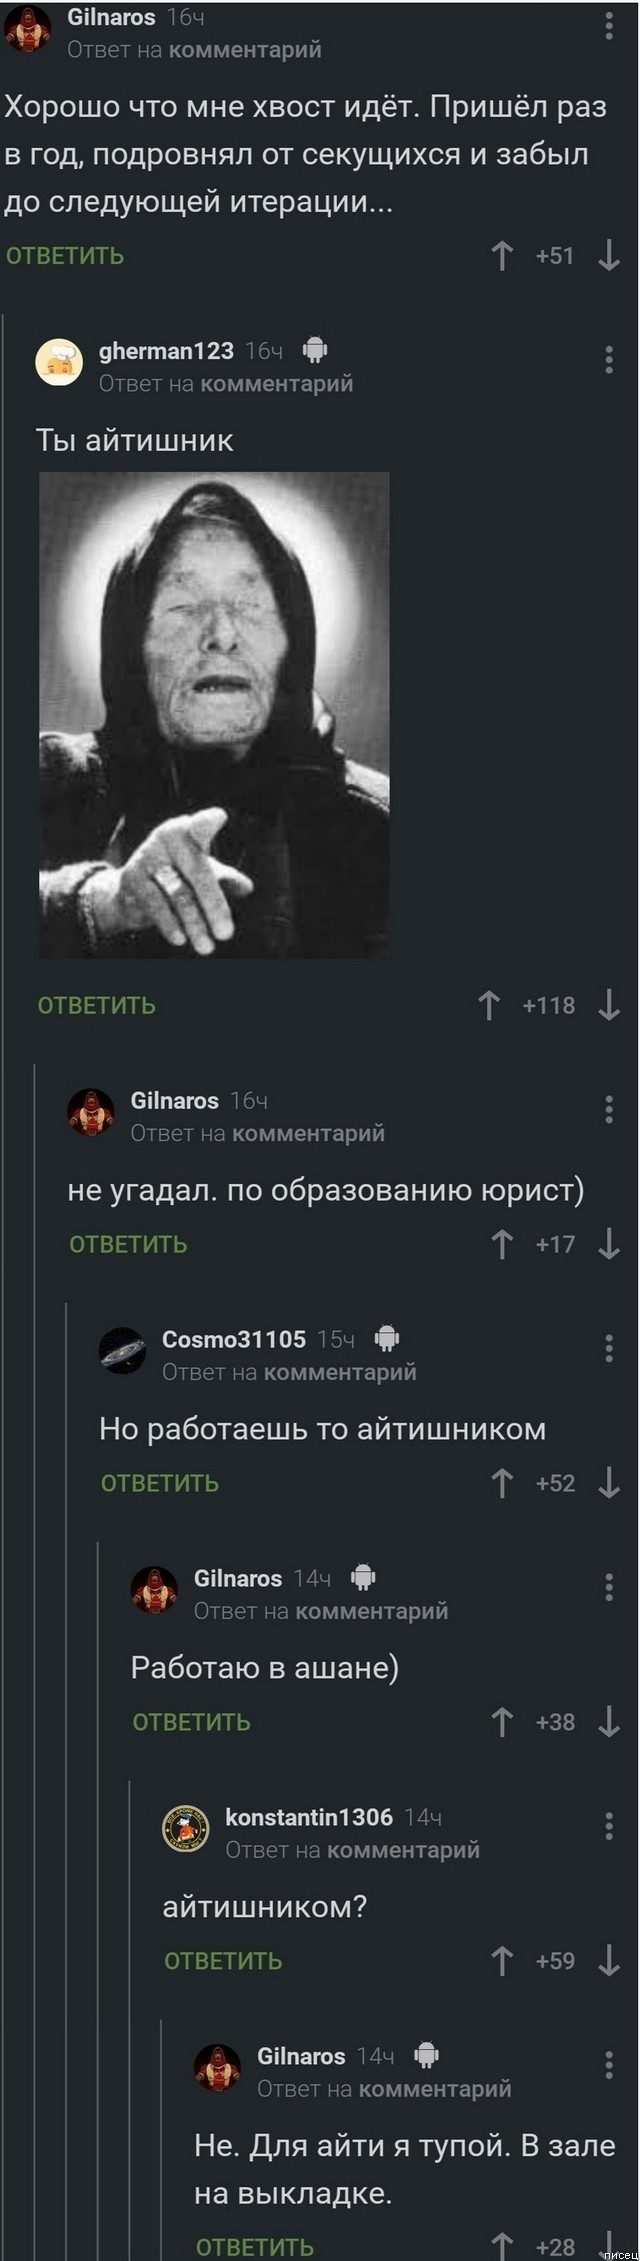Open konstantin1306's username link
The image size is (640, 2261).
pyautogui.click(x=309, y=1816)
